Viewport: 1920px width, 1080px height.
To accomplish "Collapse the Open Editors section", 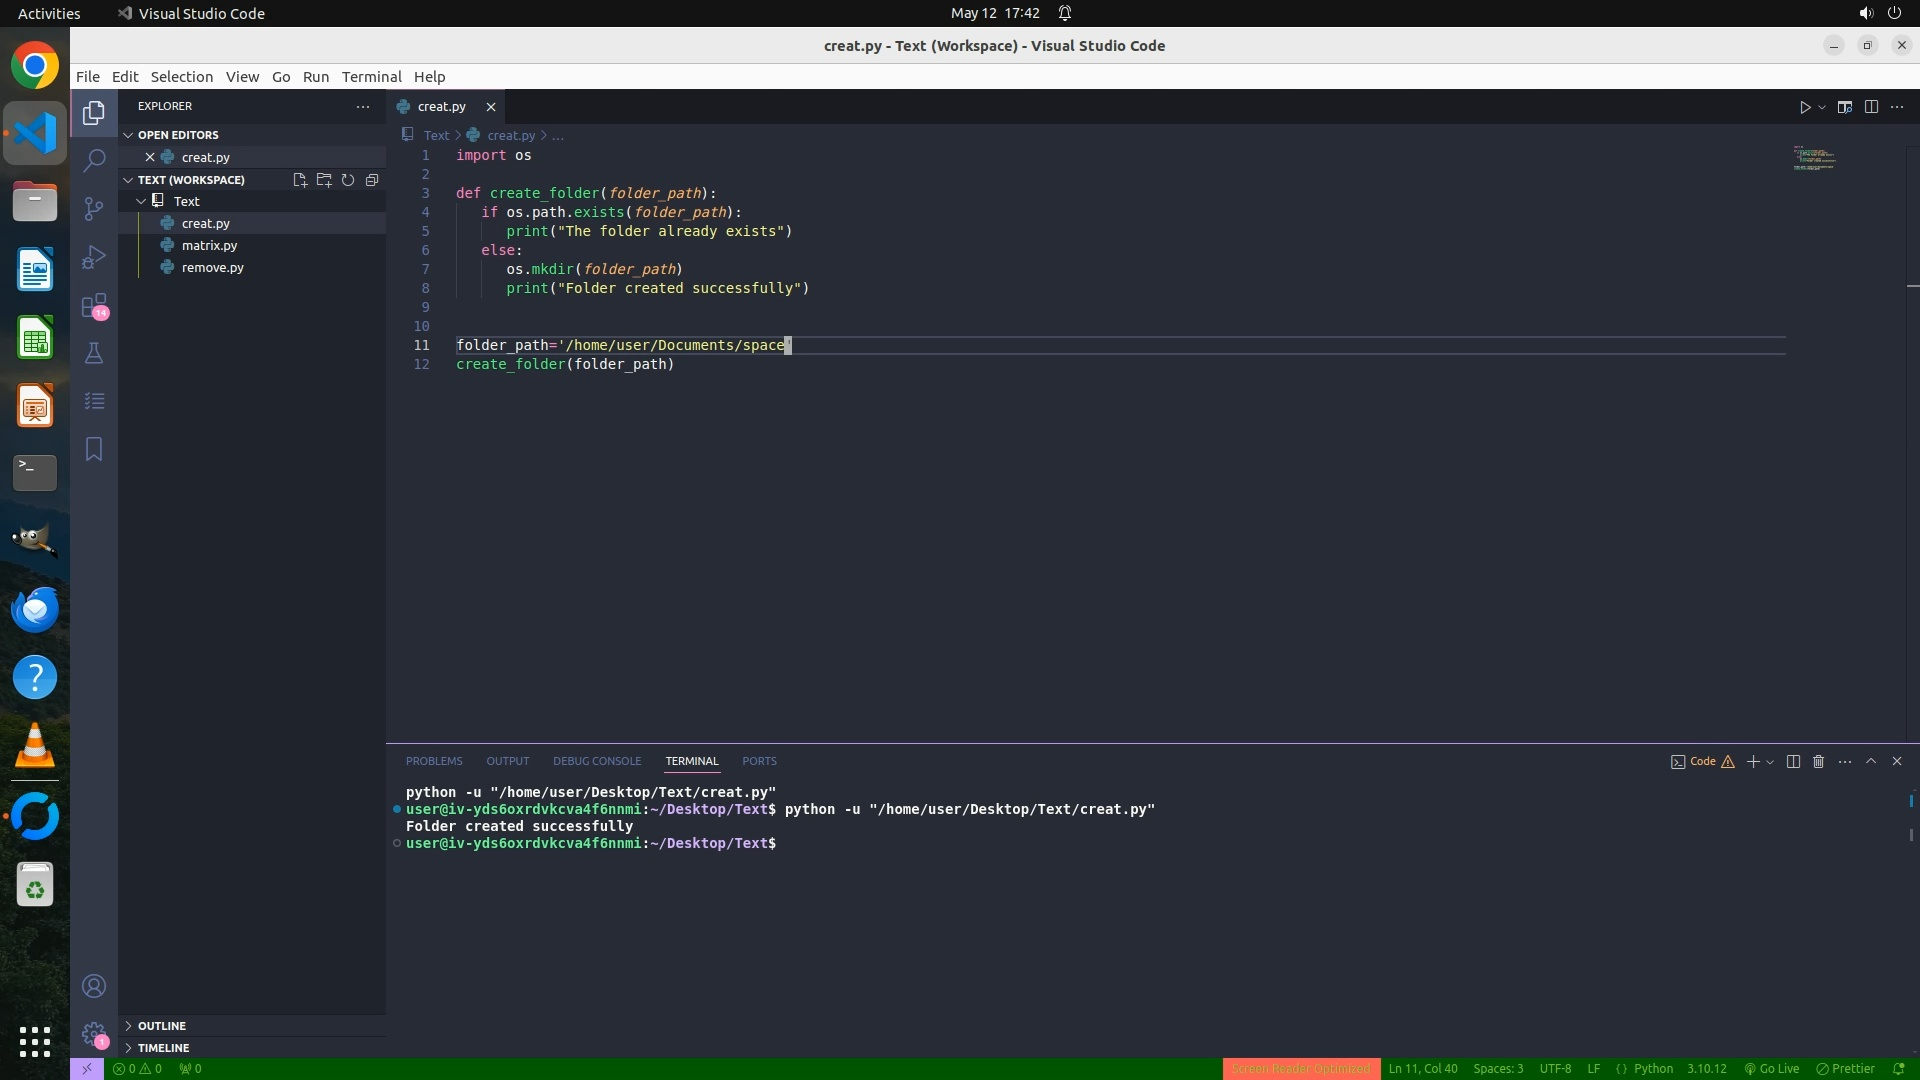I will tap(177, 135).
